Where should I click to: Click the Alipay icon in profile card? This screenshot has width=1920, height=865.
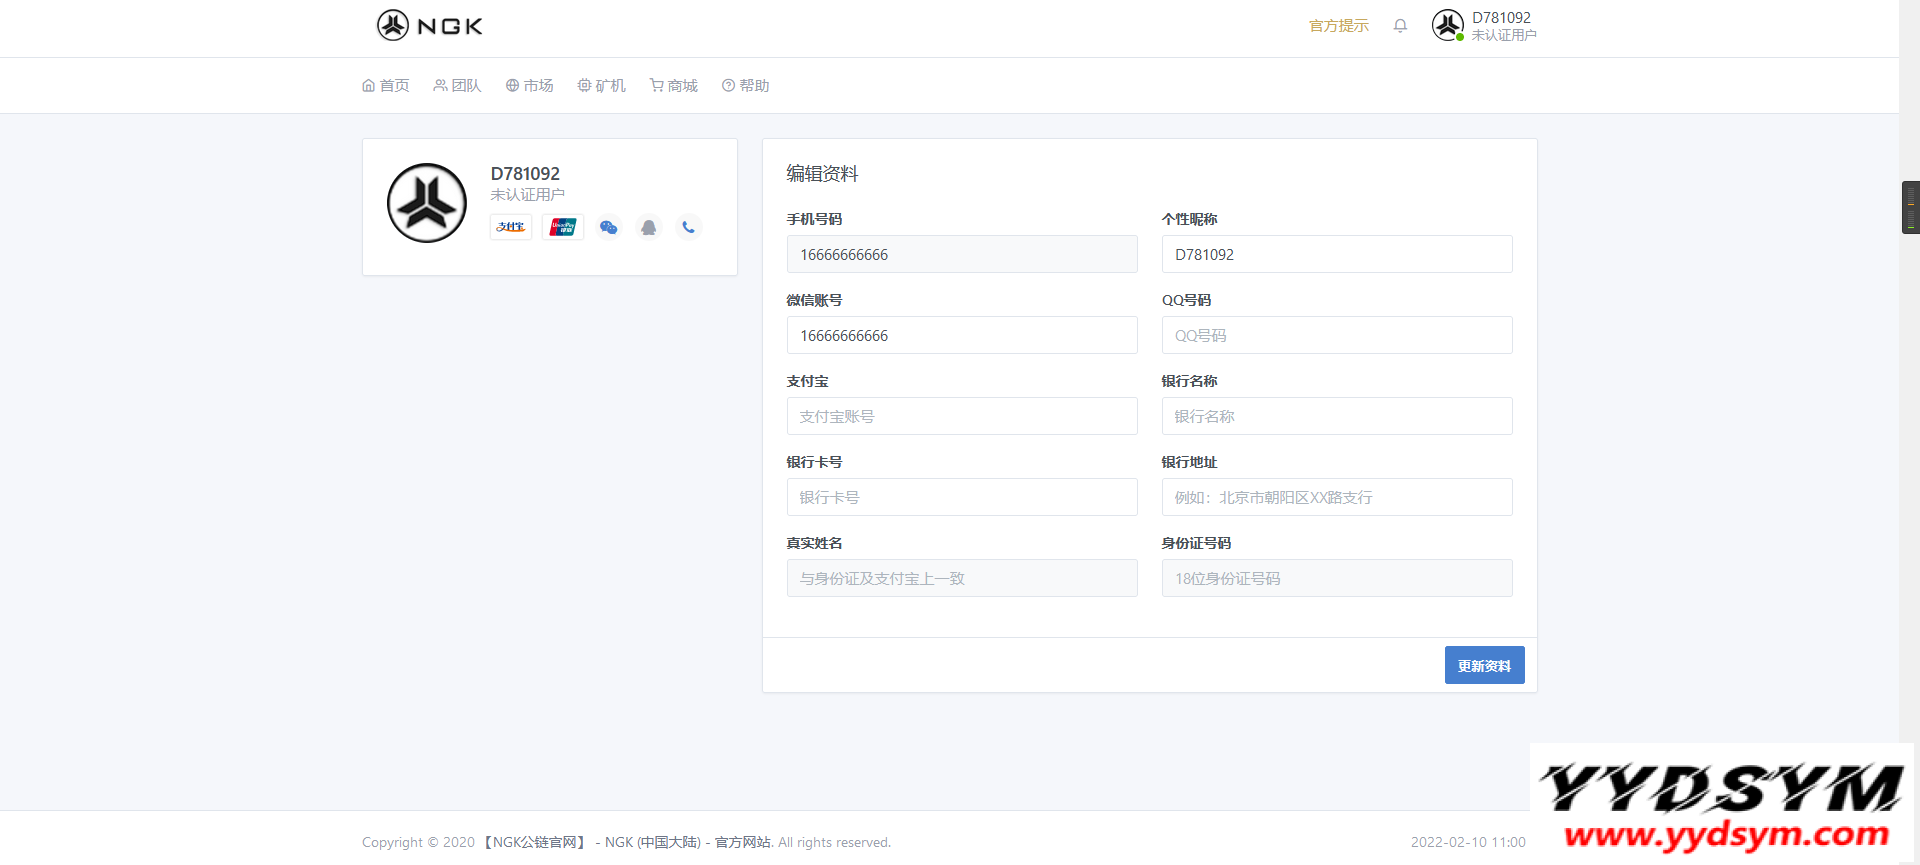511,227
